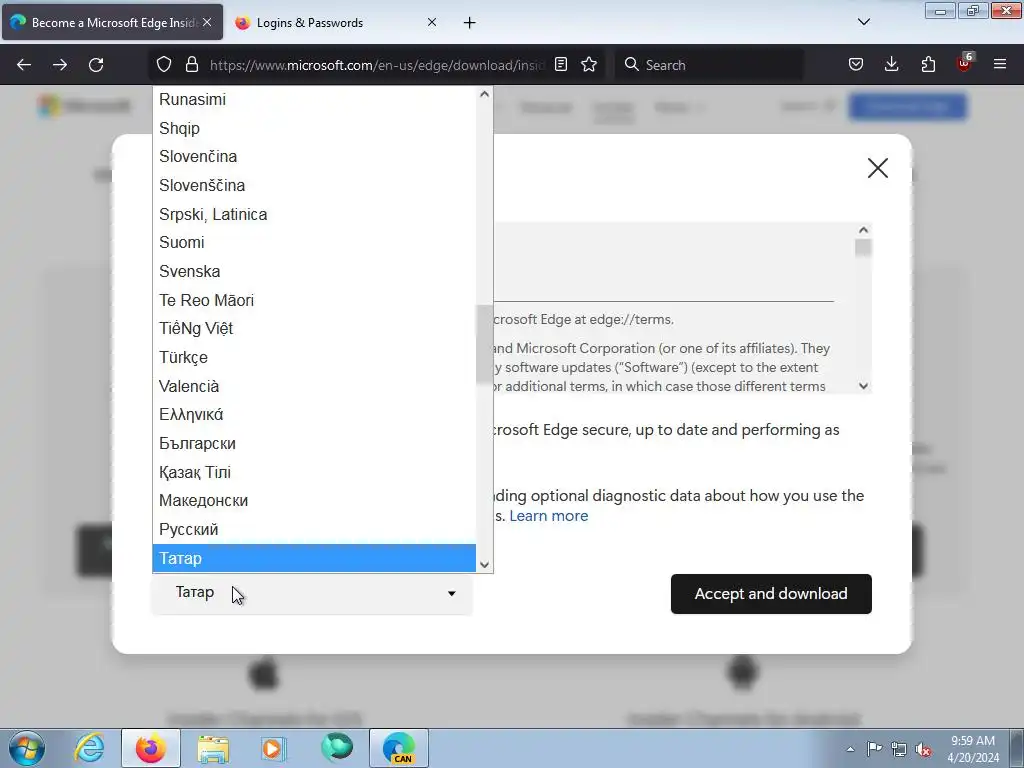
Task: Open the extensions puzzle icon
Action: click(x=928, y=65)
